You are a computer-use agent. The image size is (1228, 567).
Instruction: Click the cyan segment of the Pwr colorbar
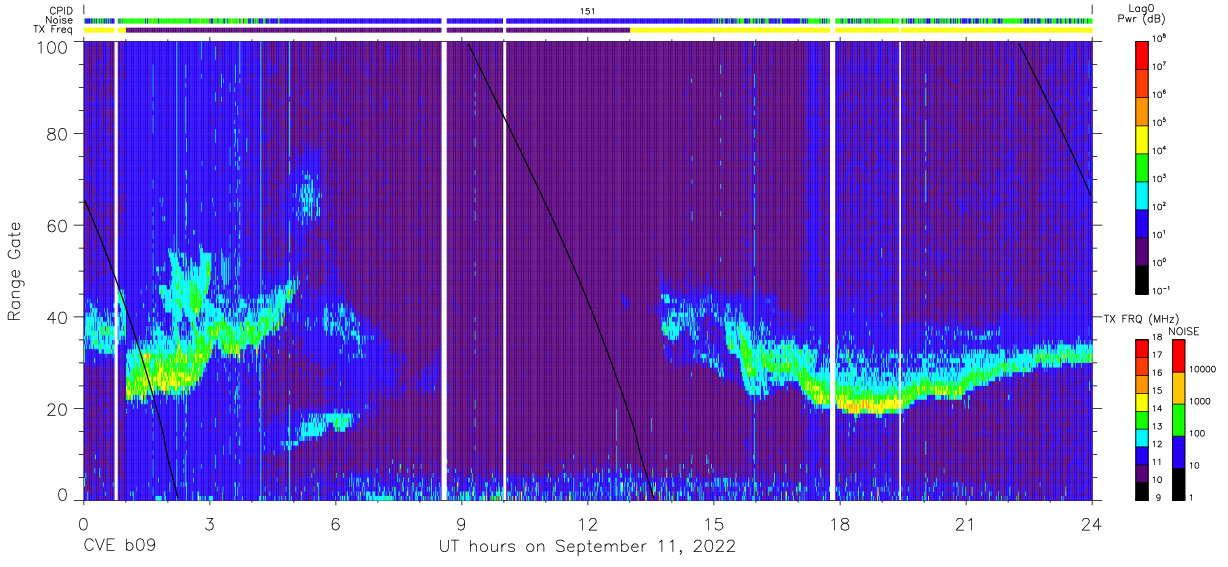coord(1142,195)
